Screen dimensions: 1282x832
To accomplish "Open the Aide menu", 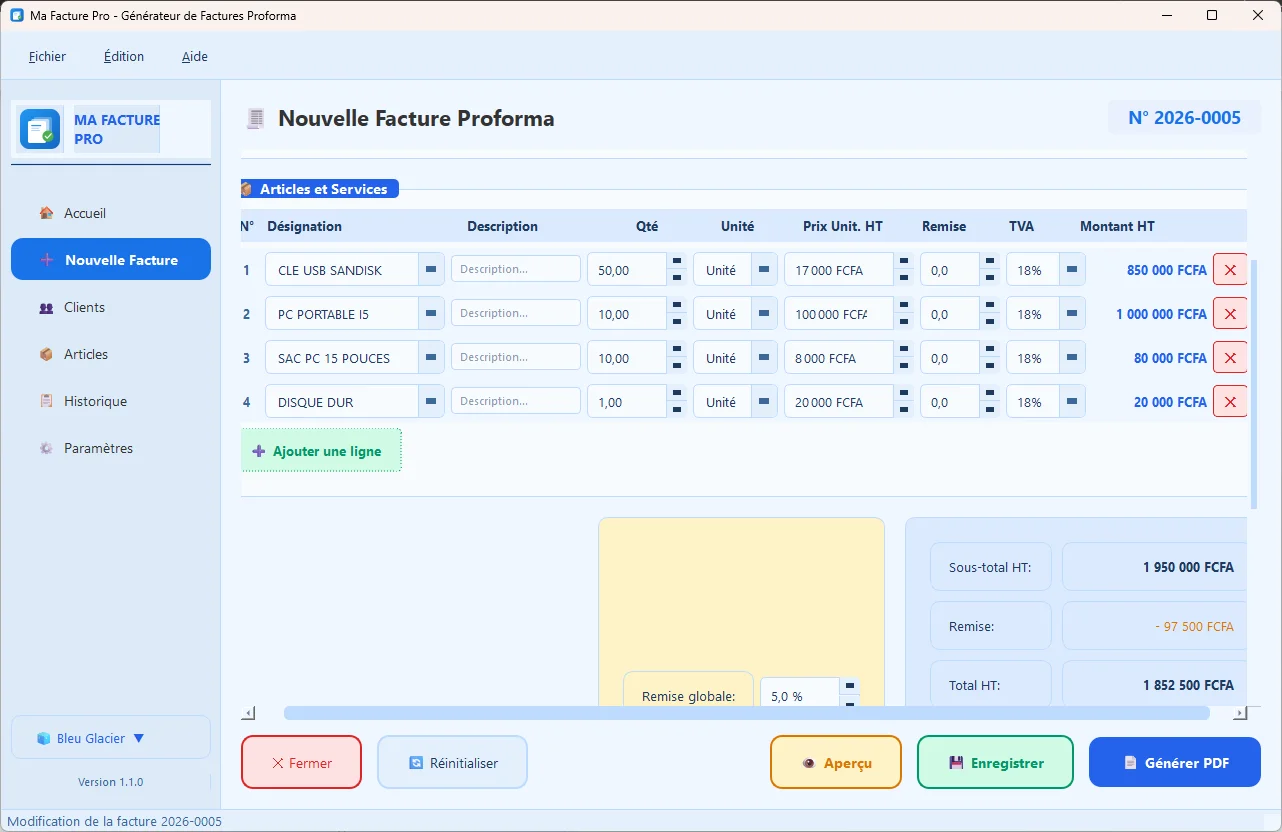I will [195, 57].
